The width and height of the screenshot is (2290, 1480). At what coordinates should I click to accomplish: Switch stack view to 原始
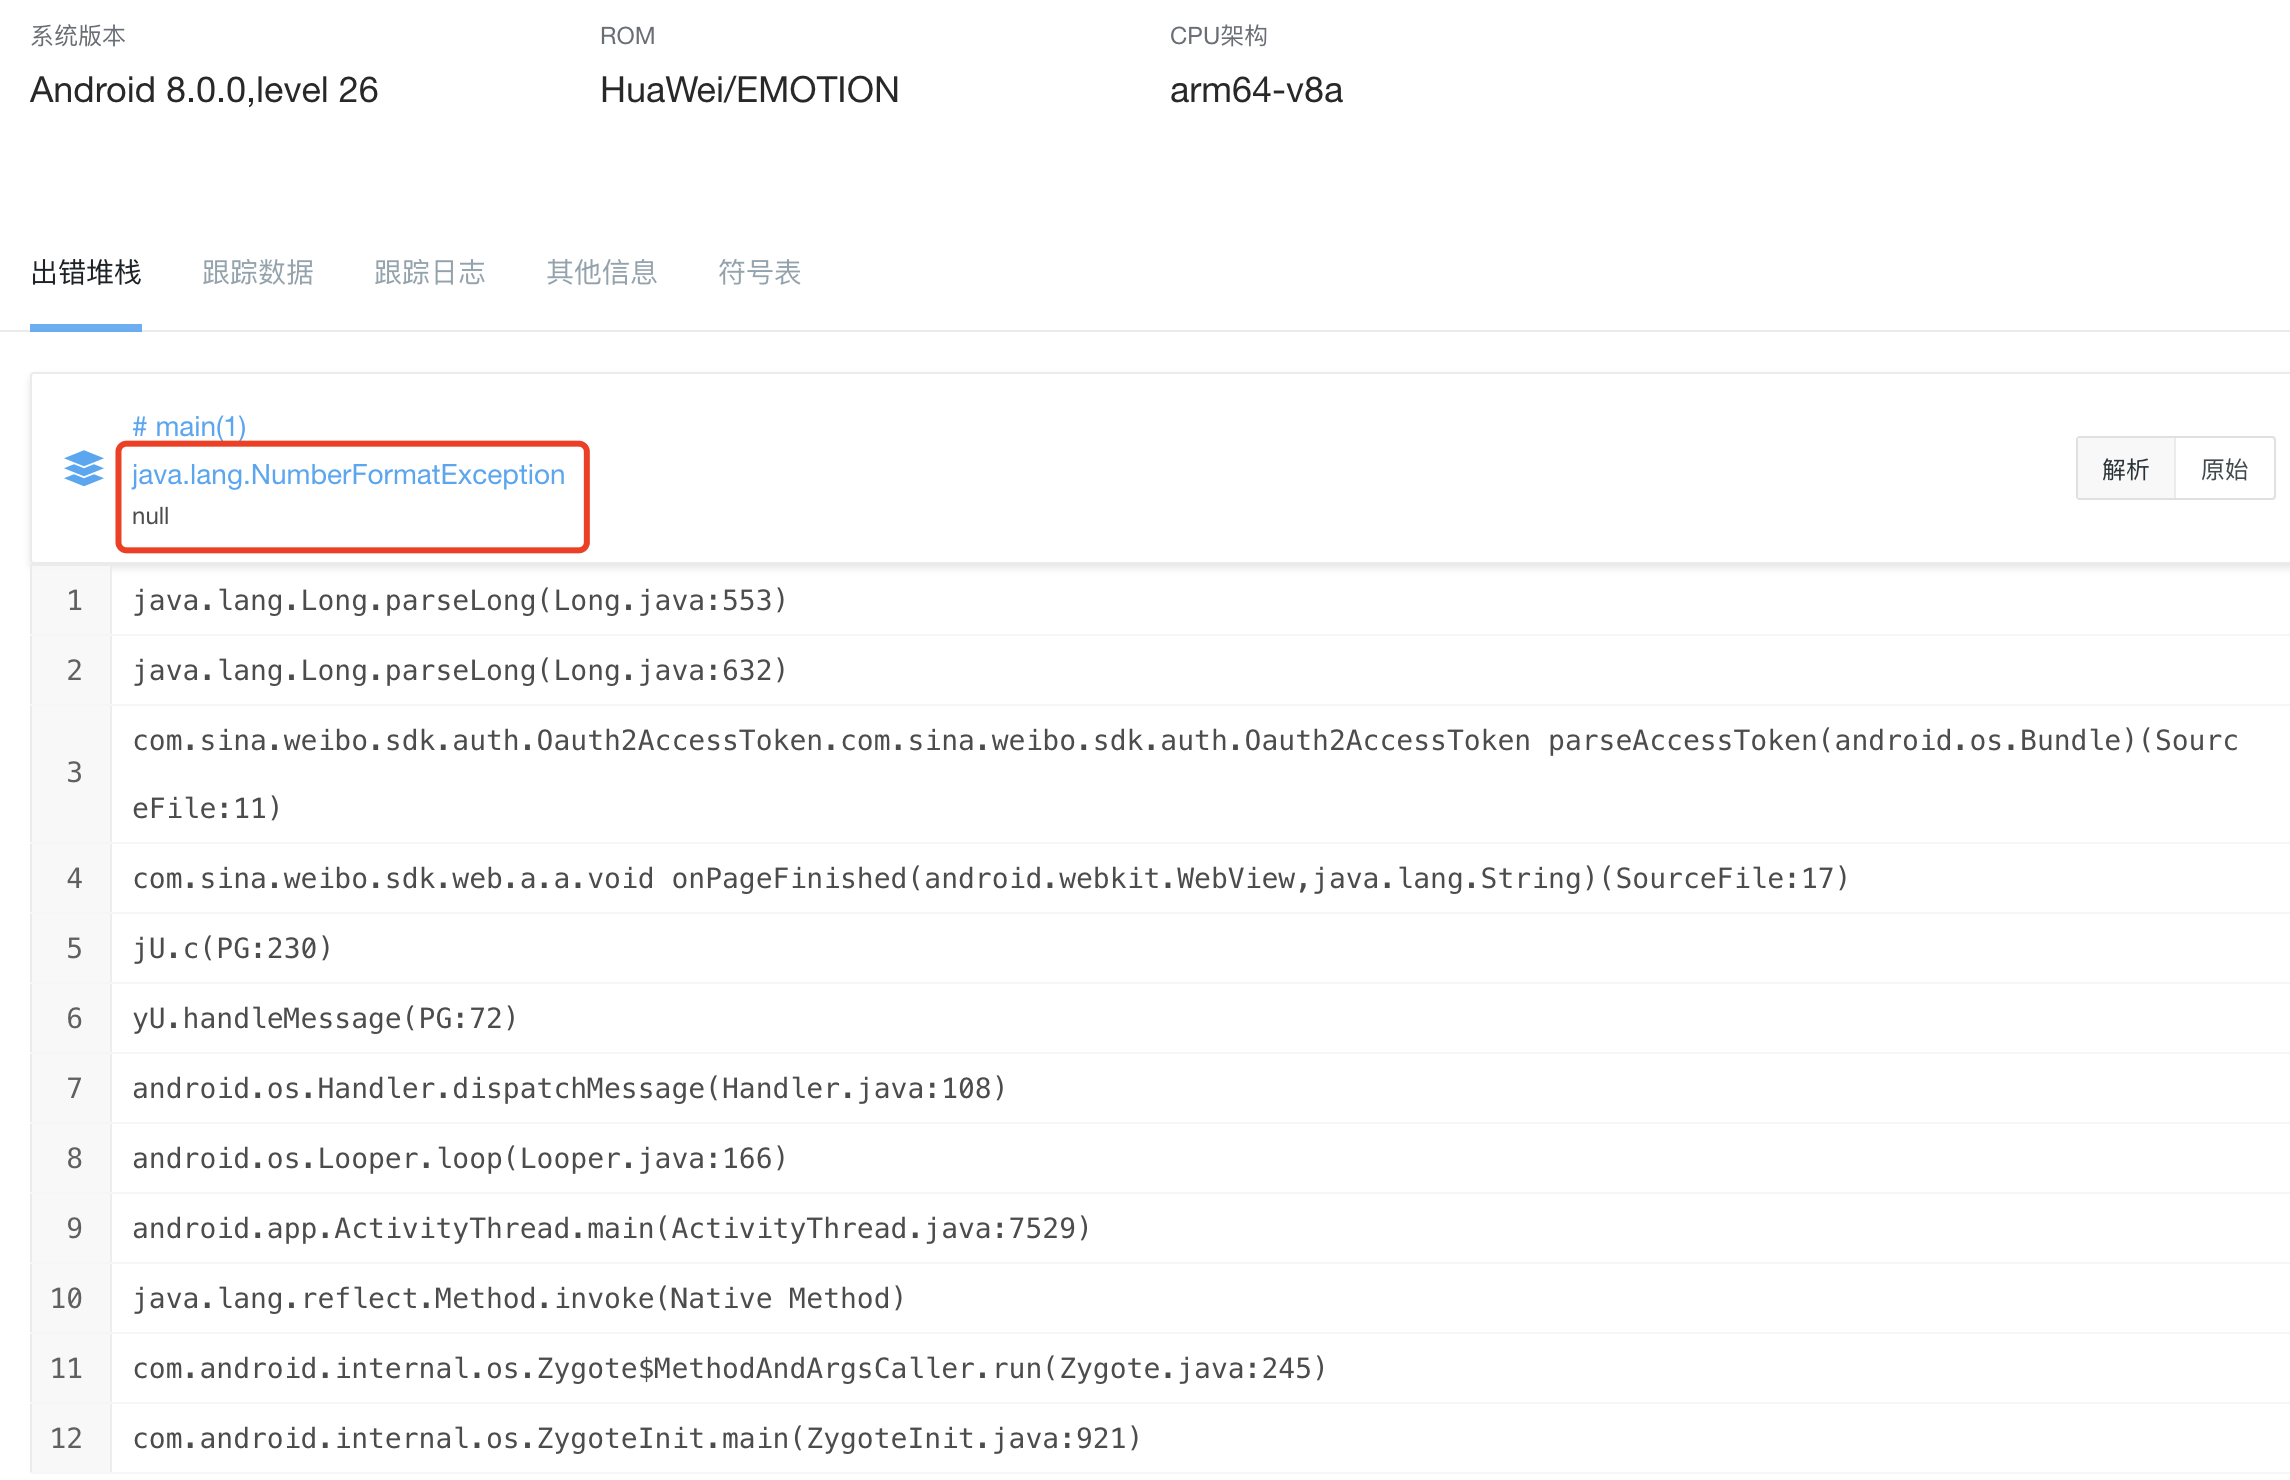tap(2224, 469)
